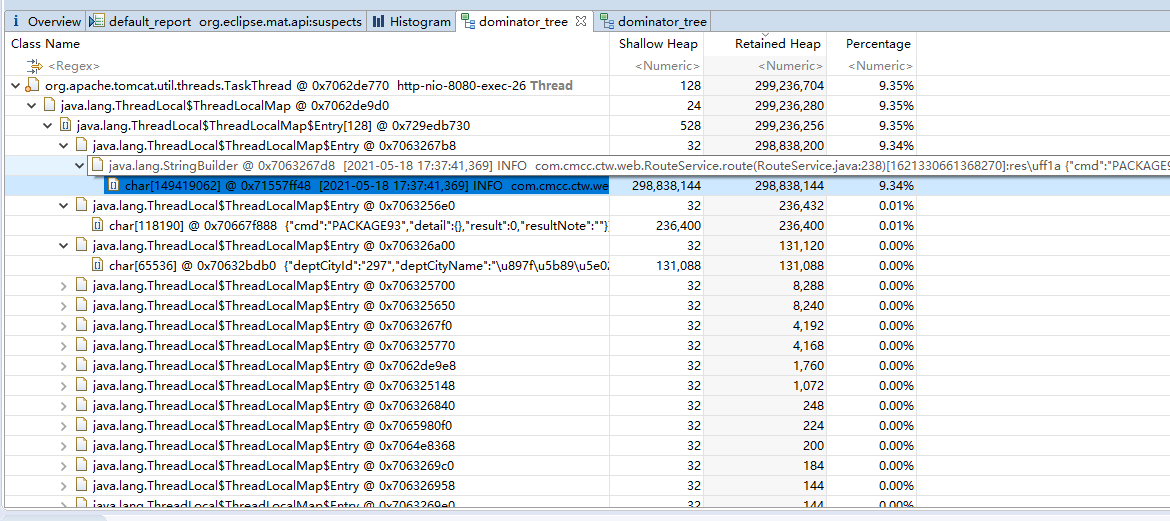The width and height of the screenshot is (1170, 521).
Task: Click the Regex filter field
Action: pos(73,66)
